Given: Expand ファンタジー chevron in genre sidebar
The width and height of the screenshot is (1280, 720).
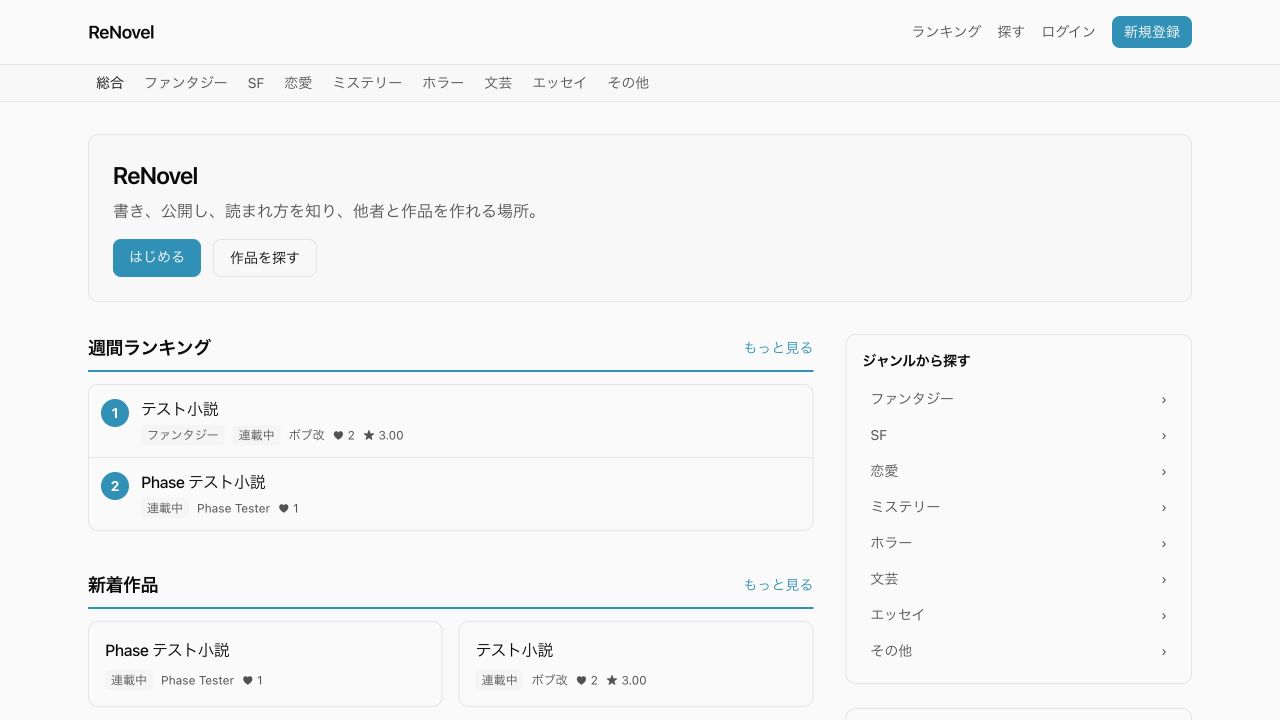Looking at the screenshot, I should (x=1164, y=400).
